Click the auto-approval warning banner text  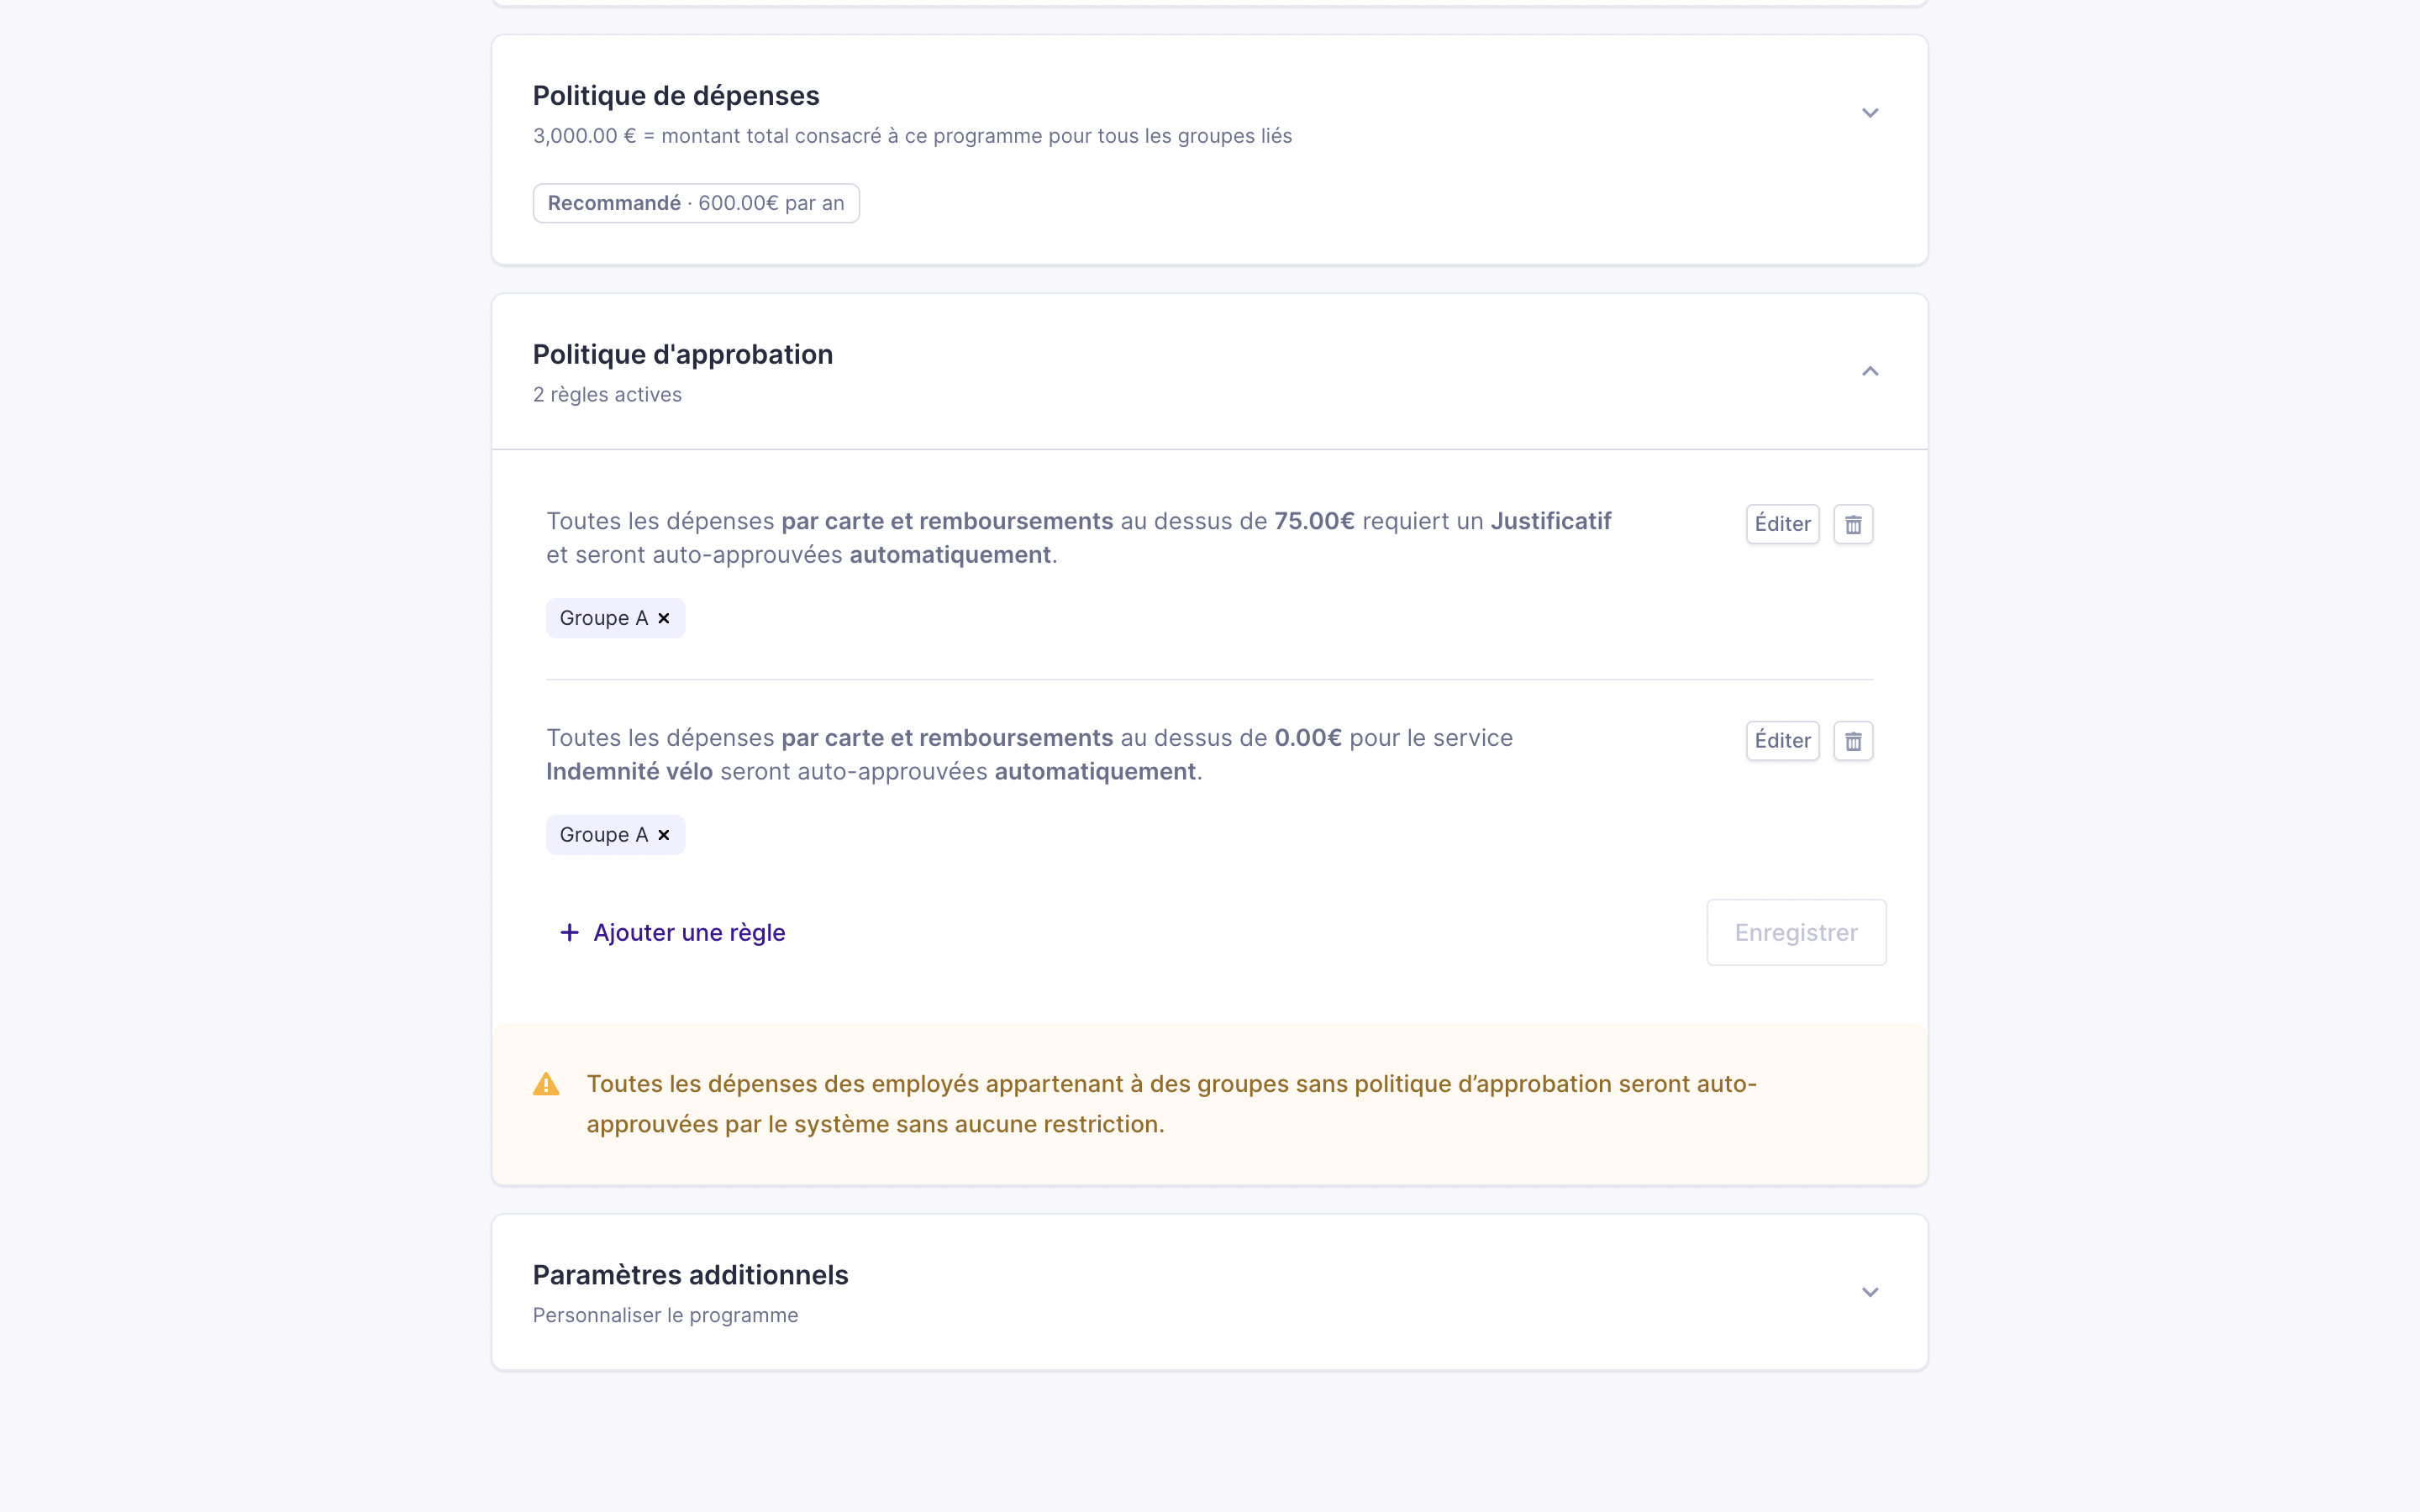click(1170, 1104)
